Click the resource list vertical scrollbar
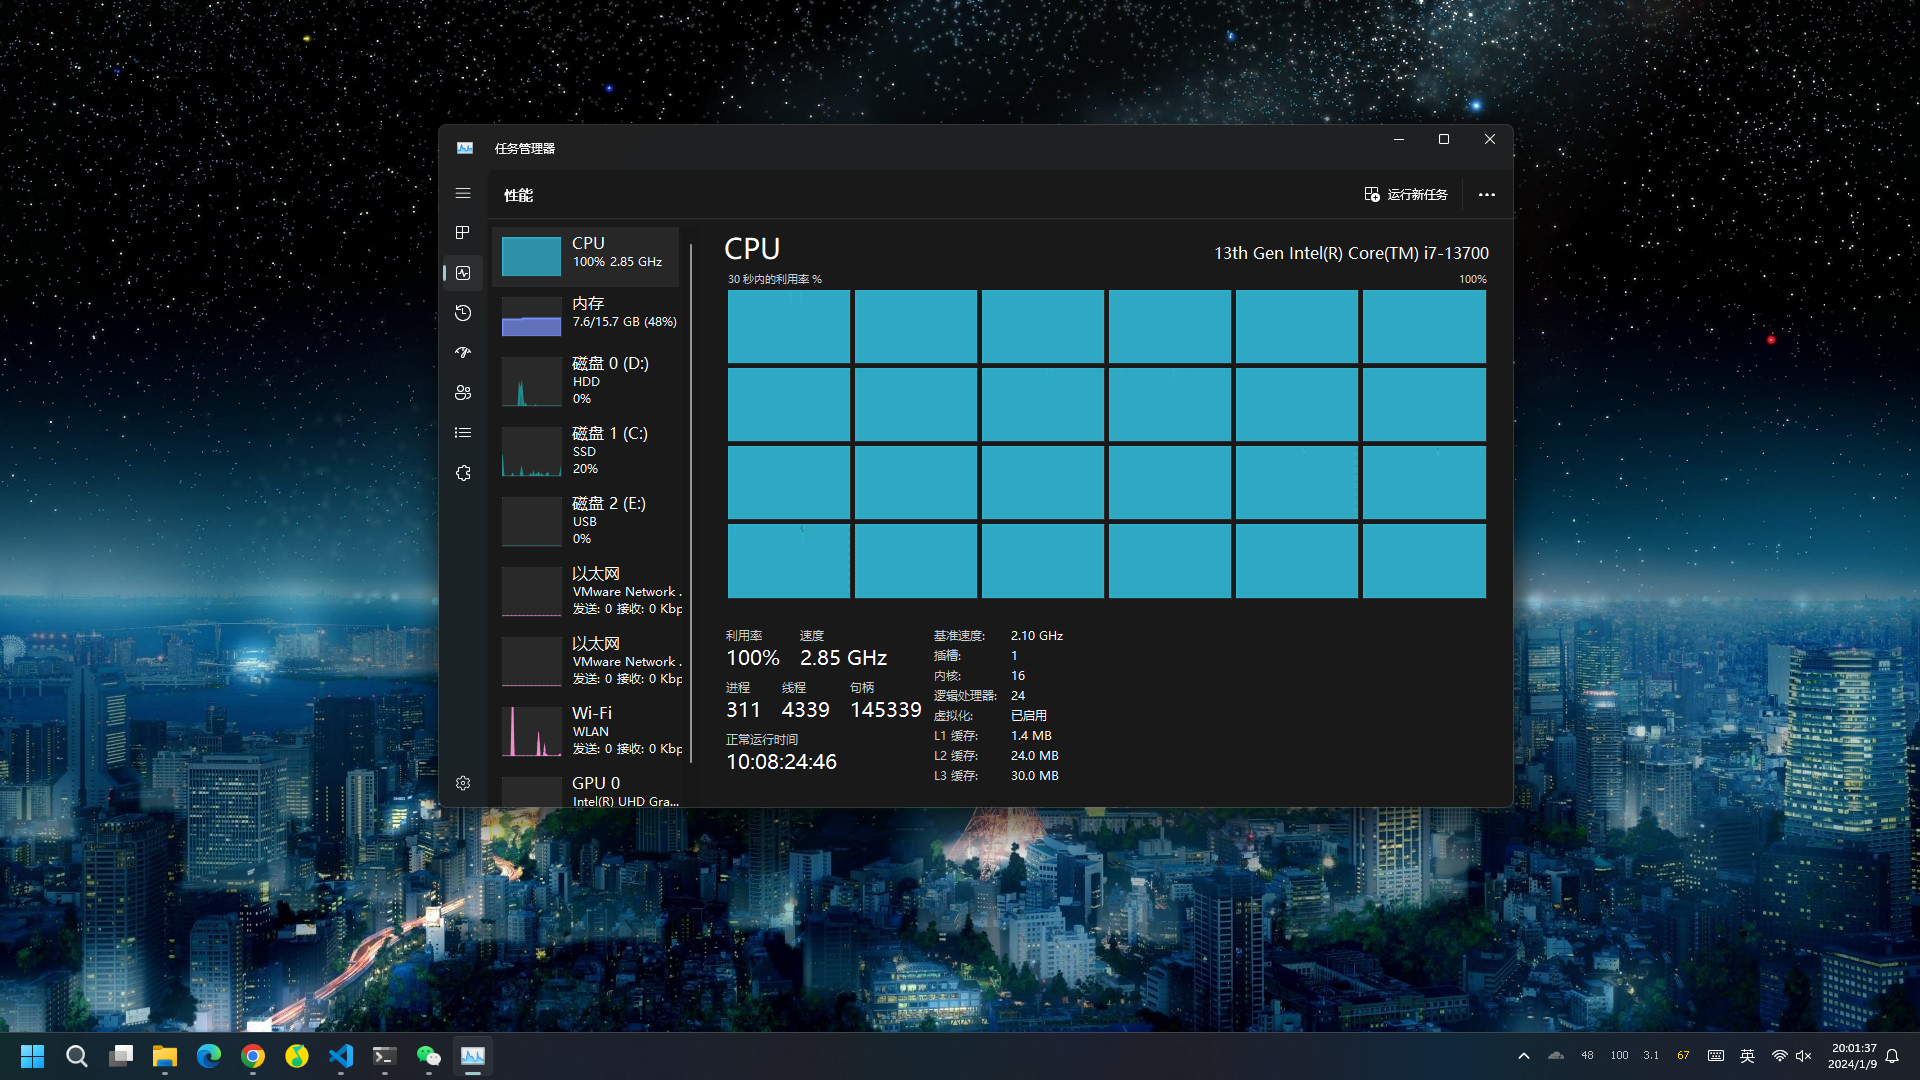The width and height of the screenshot is (1920, 1080). [x=691, y=500]
